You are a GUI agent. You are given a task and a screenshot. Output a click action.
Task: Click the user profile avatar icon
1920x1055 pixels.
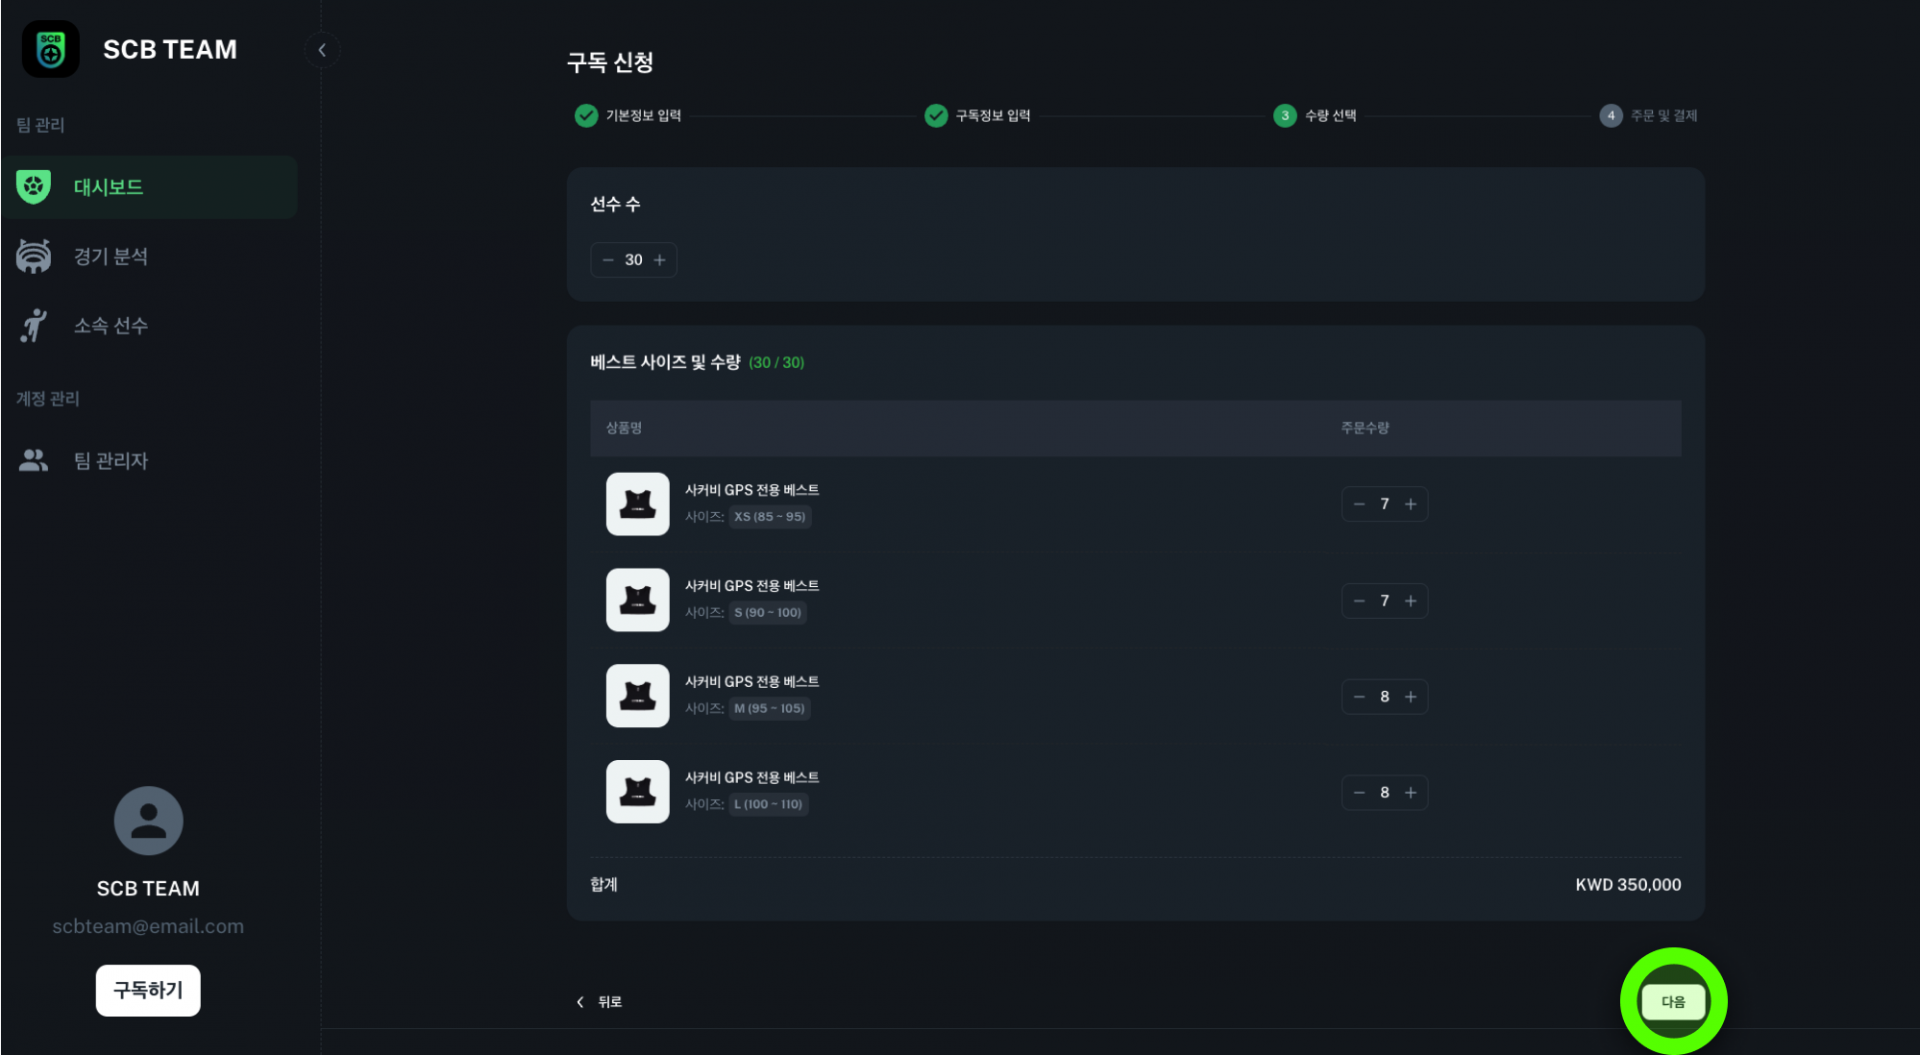[x=148, y=820]
